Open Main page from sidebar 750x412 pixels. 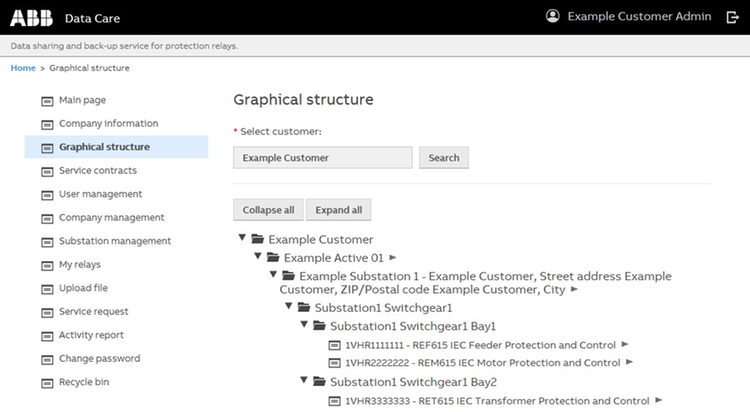82,100
